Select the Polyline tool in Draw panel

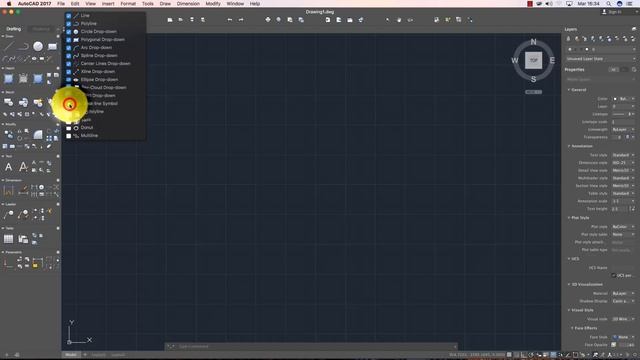click(23, 46)
